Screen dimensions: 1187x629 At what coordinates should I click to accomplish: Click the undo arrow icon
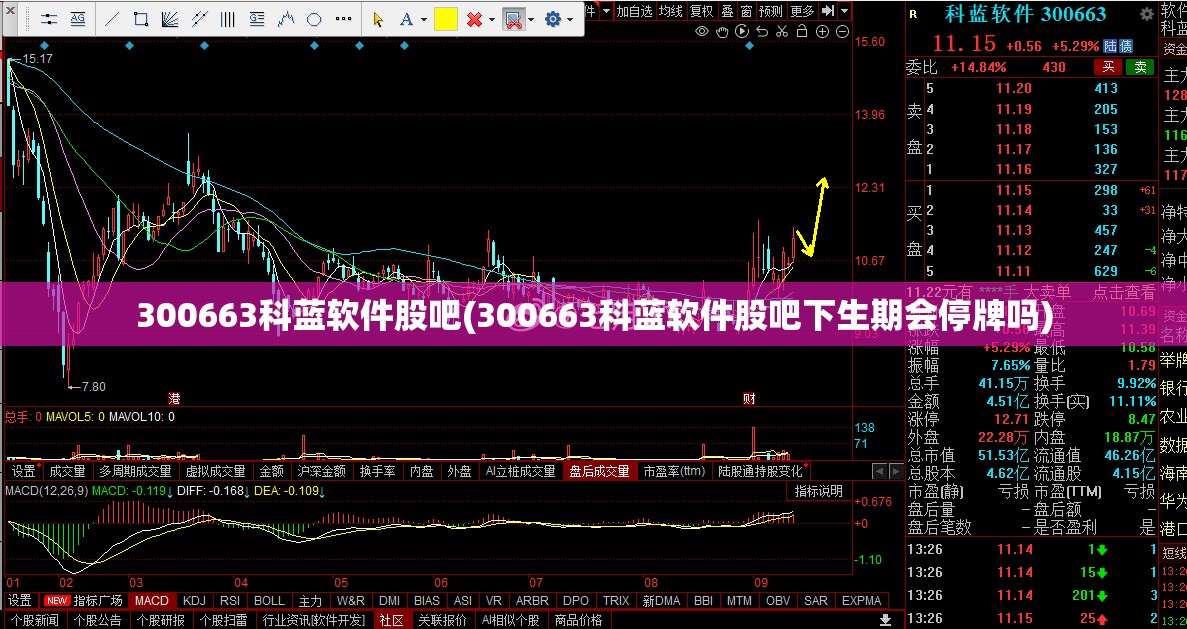point(762,31)
